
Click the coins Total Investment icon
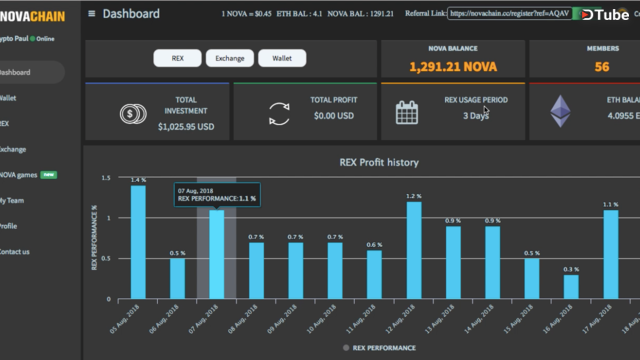(133, 114)
